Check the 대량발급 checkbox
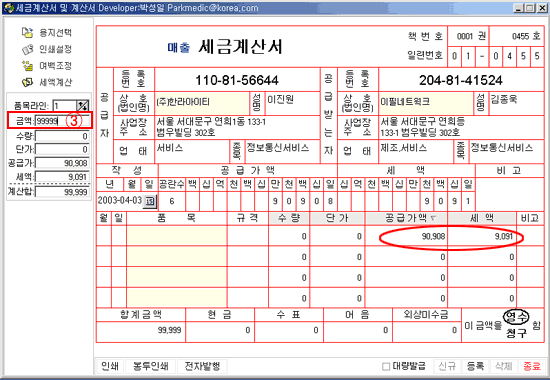Screen dimensions: 550x380 [x=385, y=367]
